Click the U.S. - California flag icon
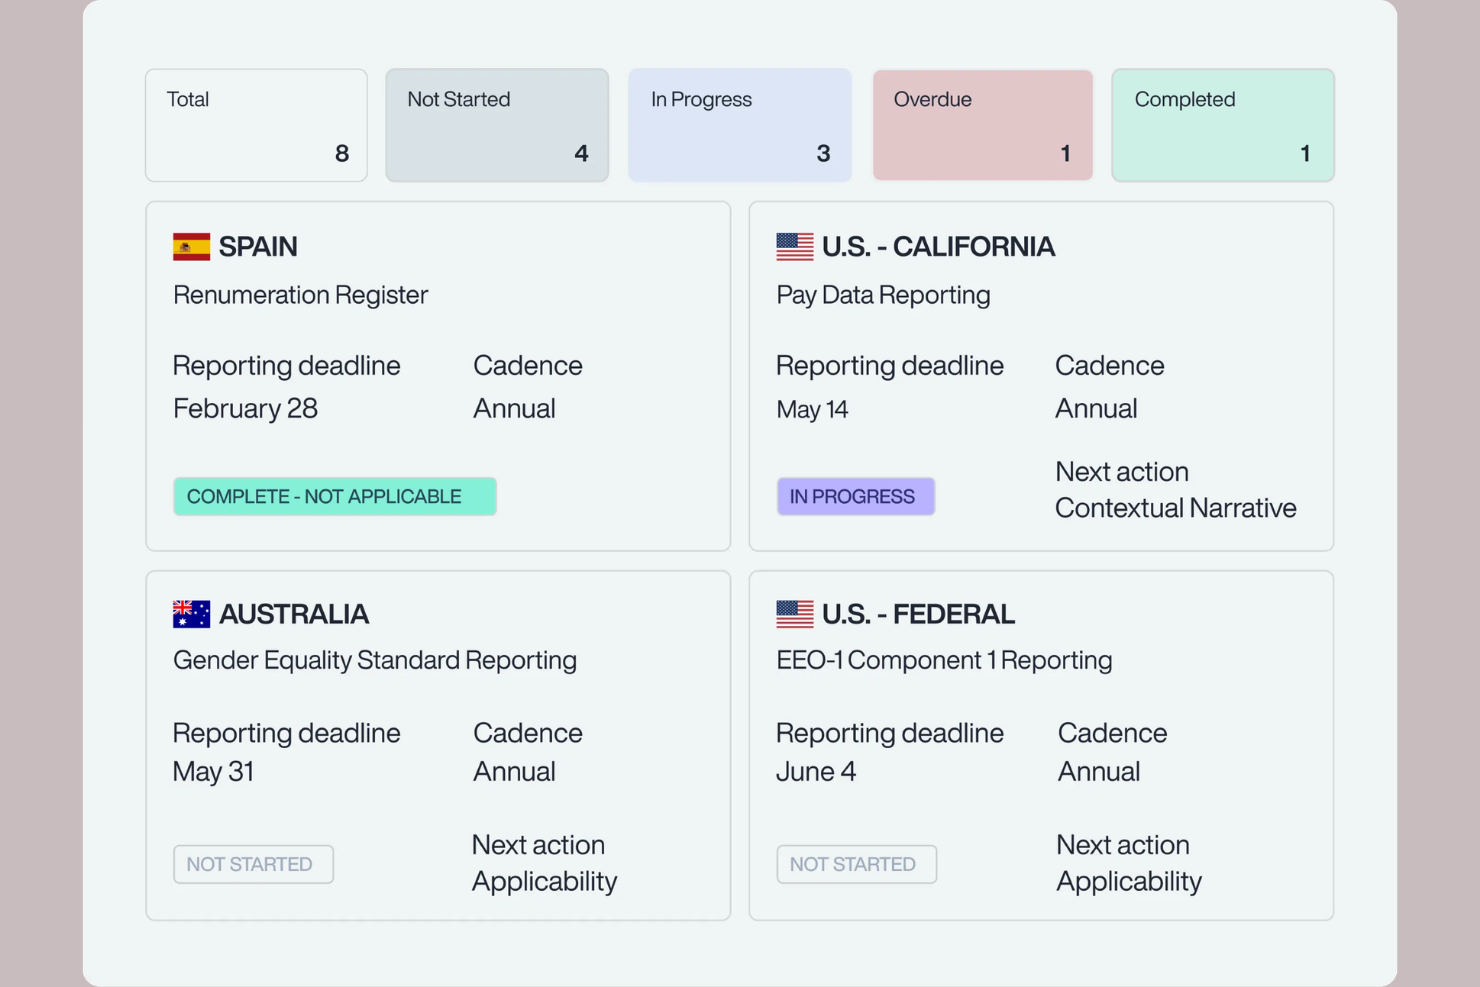 [795, 246]
